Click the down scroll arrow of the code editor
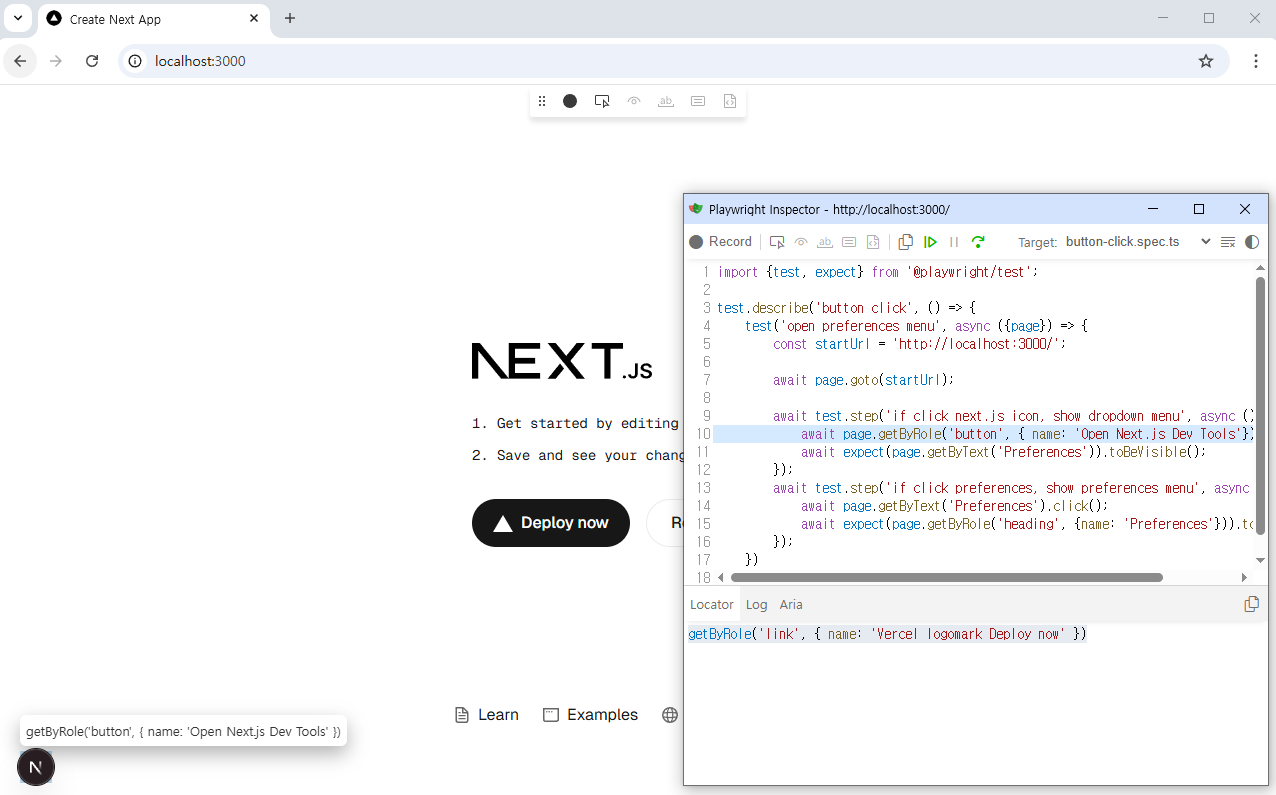1276x795 pixels. tap(1260, 560)
